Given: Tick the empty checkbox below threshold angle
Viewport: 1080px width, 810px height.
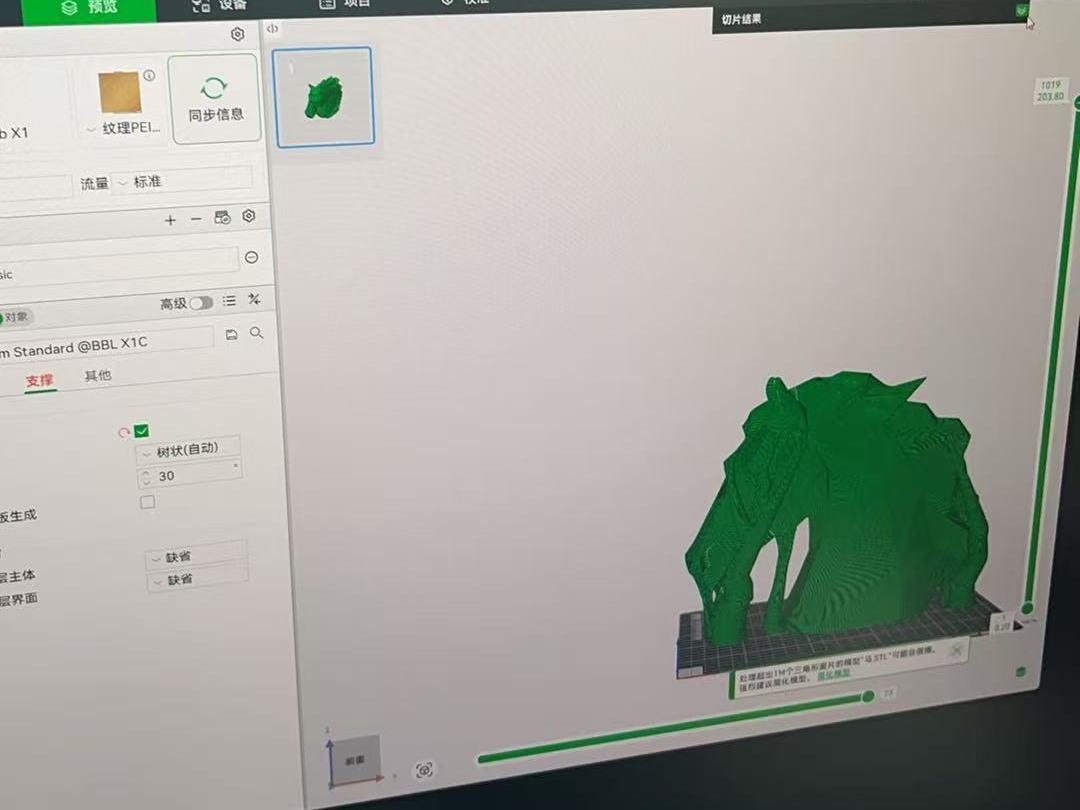Looking at the screenshot, I should click(147, 502).
